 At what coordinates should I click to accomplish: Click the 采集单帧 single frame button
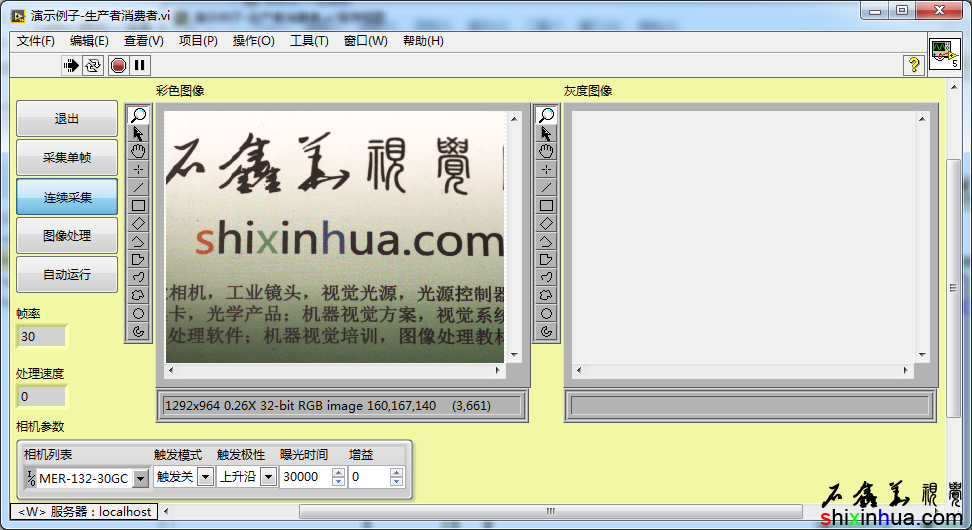tap(67, 158)
